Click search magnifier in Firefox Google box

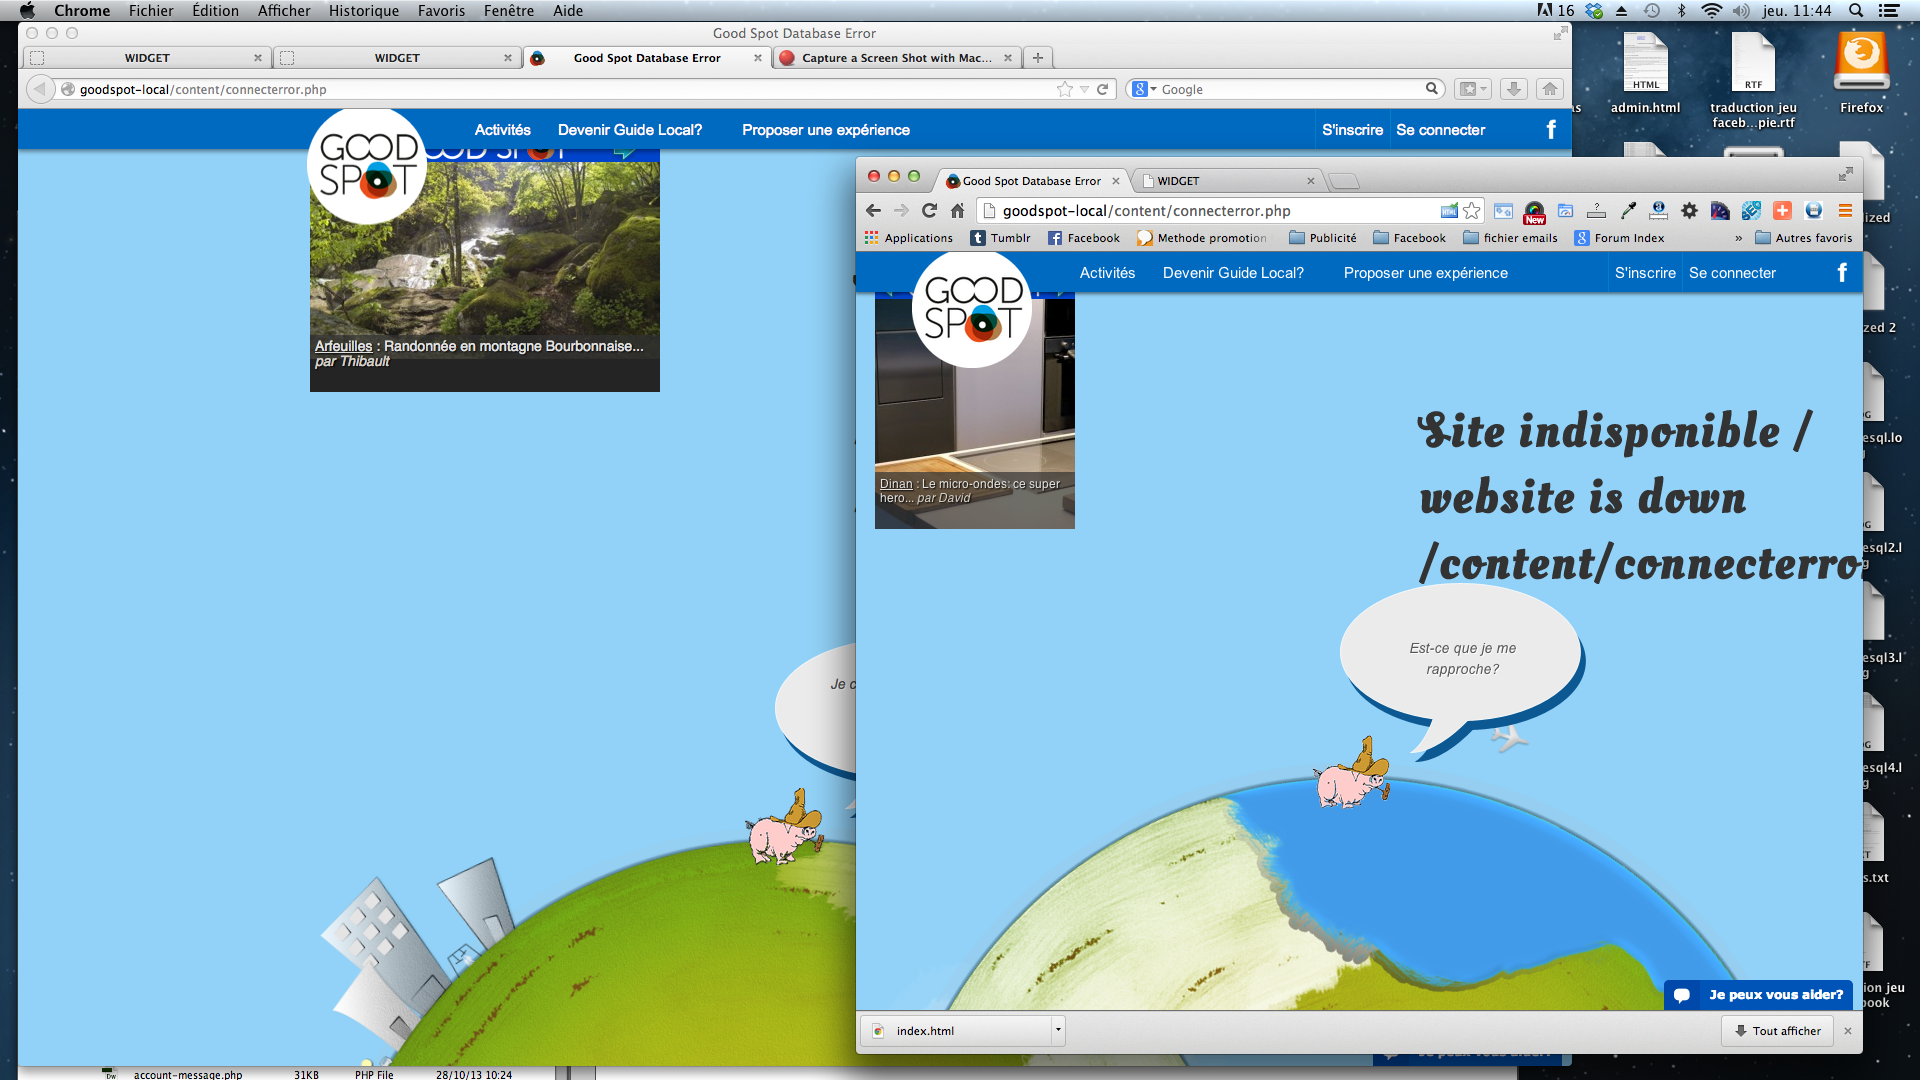click(x=1432, y=88)
